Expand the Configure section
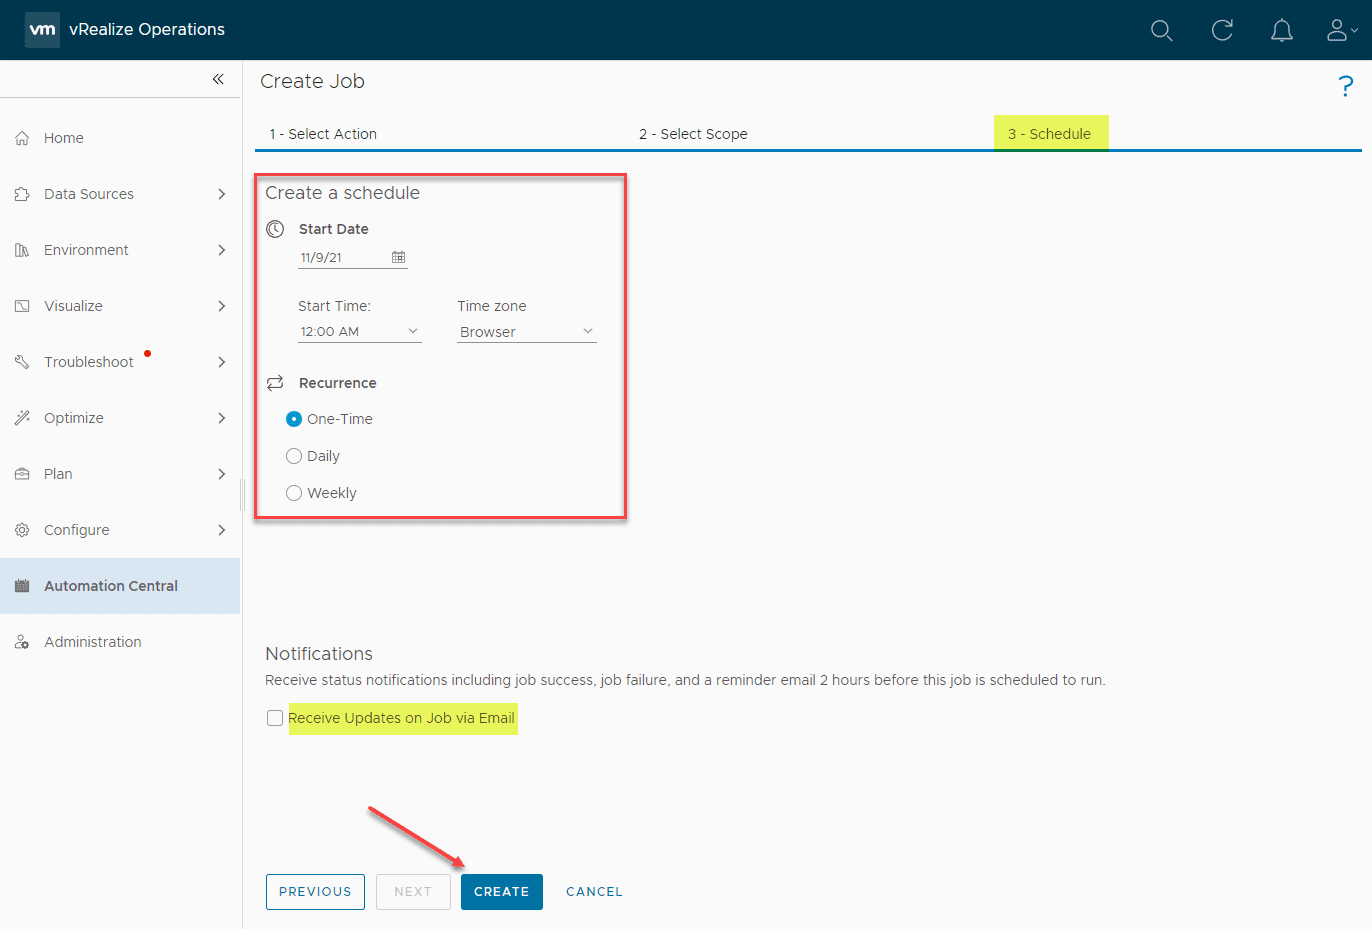Screen dimensions: 1372x929 pyautogui.click(x=76, y=529)
